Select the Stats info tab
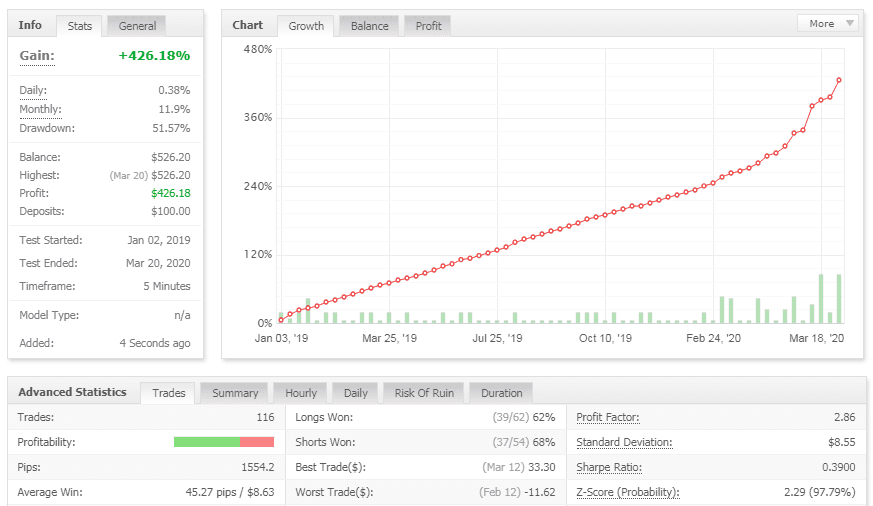This screenshot has width=873, height=506. click(79, 26)
